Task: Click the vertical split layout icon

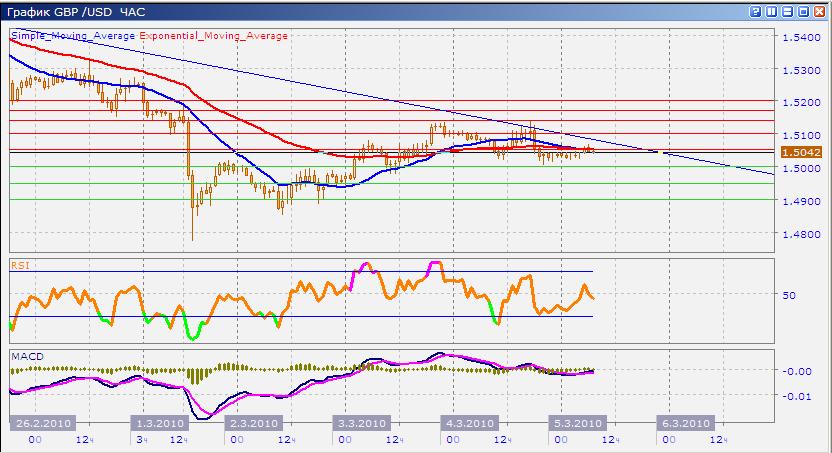Action: [x=771, y=11]
